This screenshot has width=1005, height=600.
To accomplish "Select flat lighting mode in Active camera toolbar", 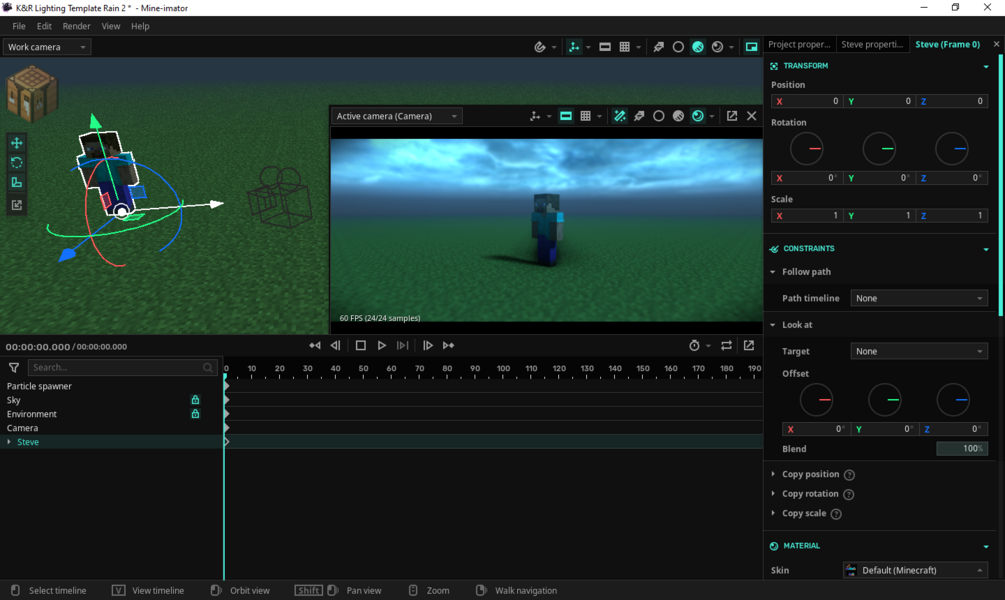I will [639, 116].
